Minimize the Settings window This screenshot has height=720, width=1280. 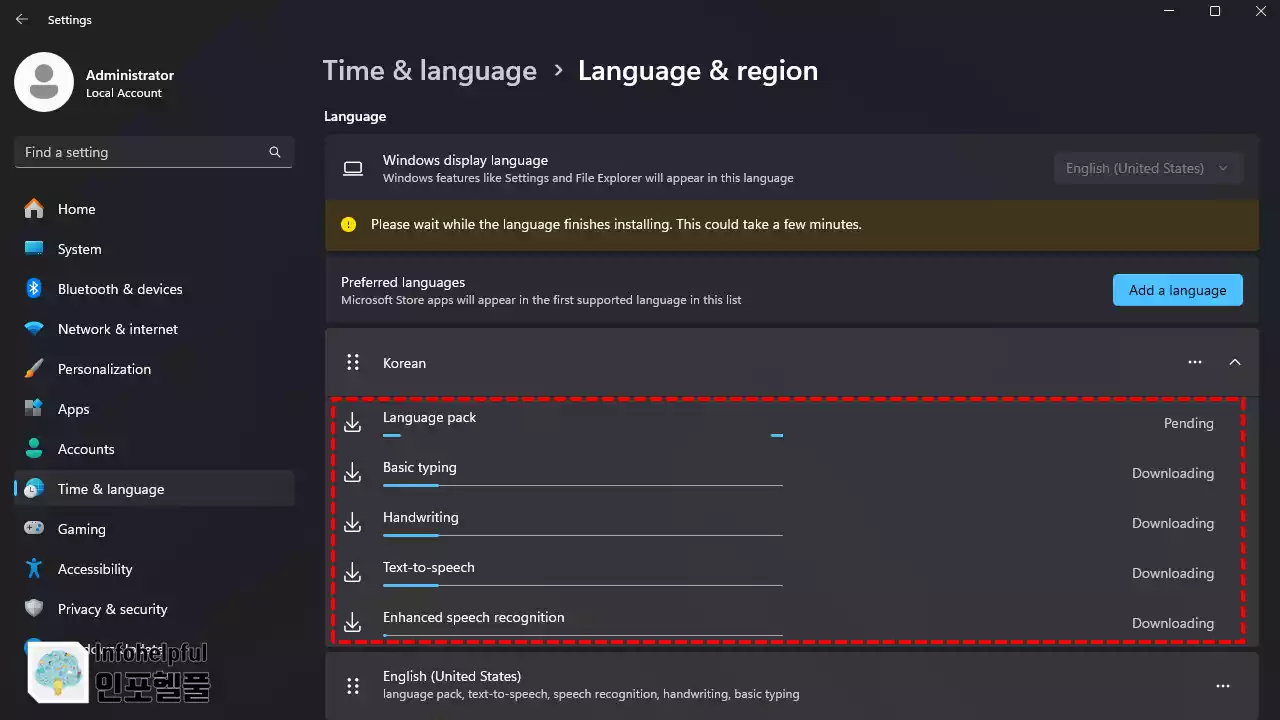click(x=1169, y=11)
